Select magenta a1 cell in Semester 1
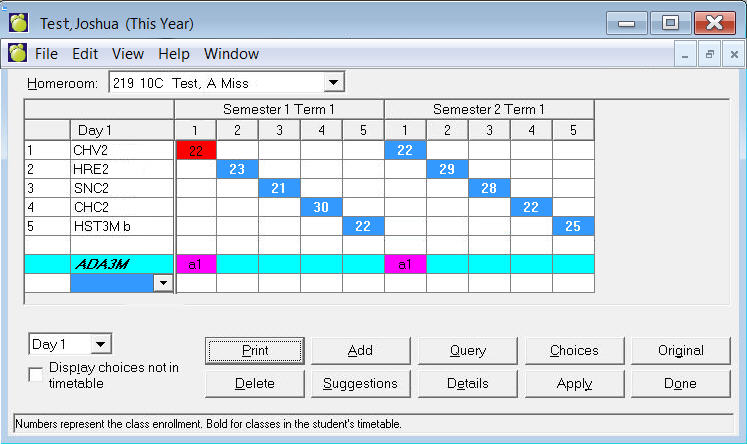The width and height of the screenshot is (747, 444). (195, 264)
